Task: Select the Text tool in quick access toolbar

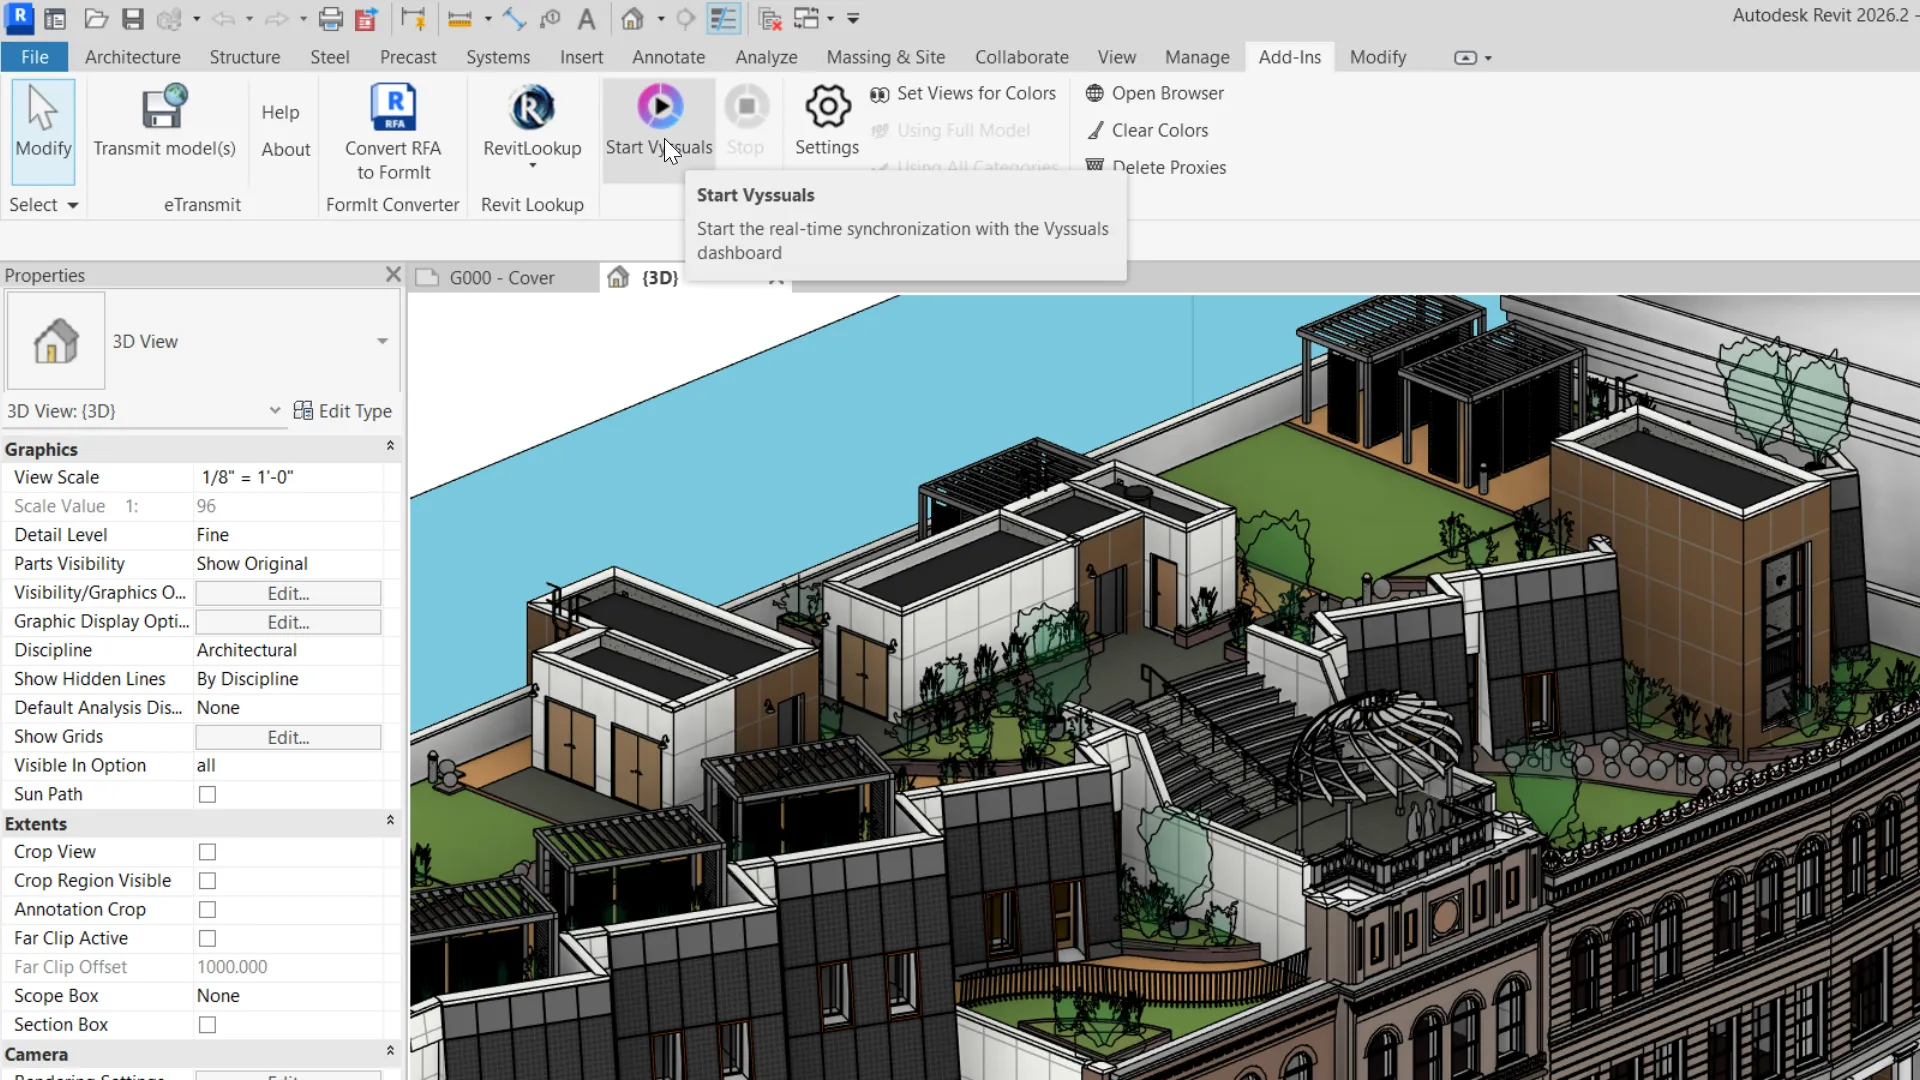Action: click(x=587, y=19)
